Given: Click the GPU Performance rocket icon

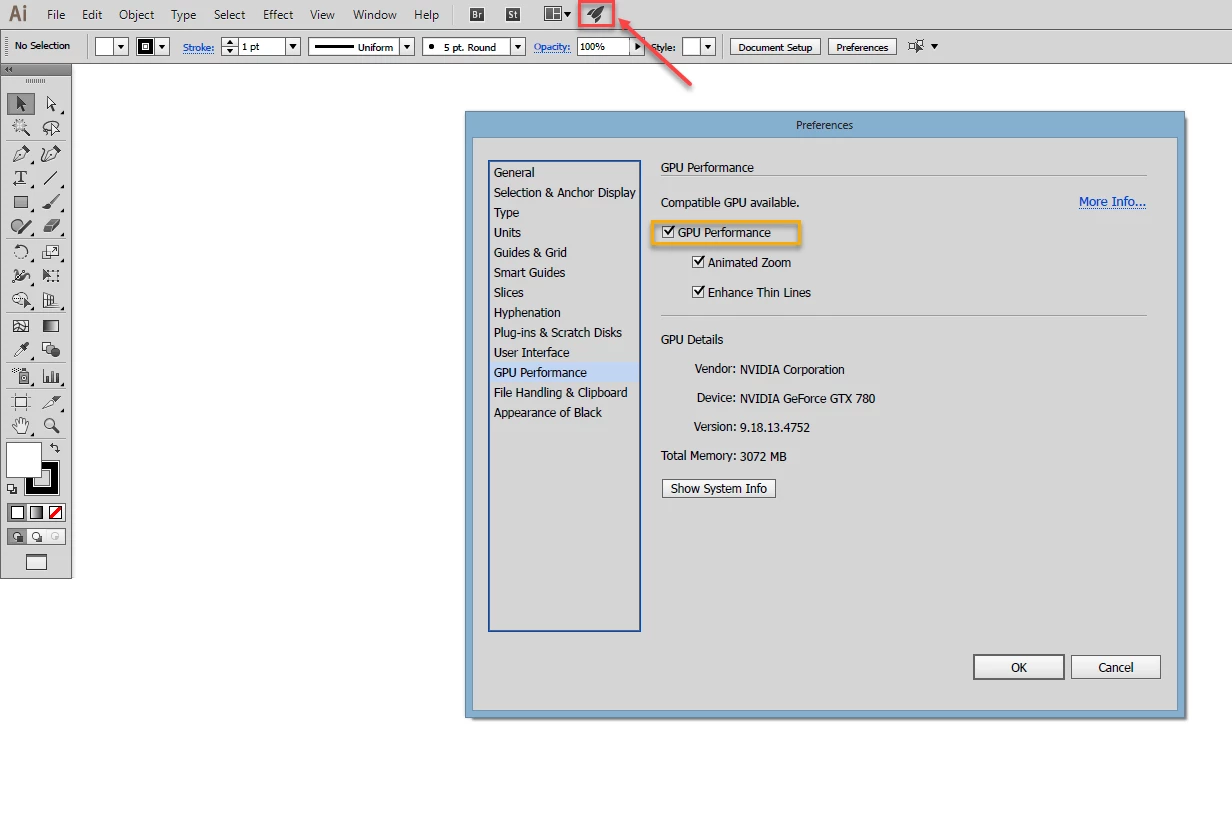Looking at the screenshot, I should (596, 15).
